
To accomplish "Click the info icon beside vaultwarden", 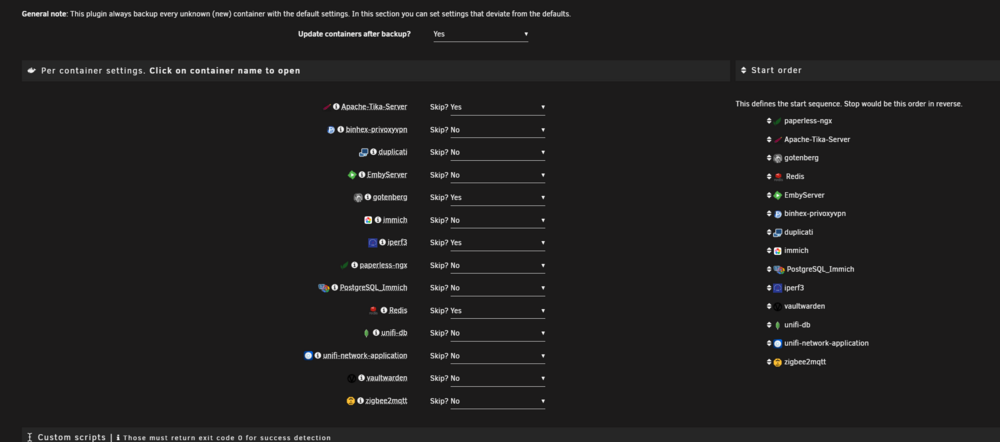I will click(361, 378).
